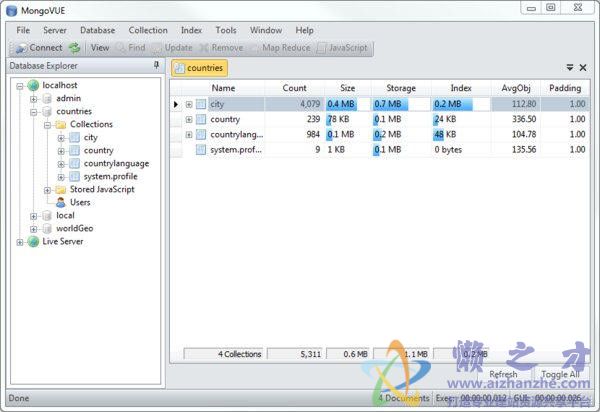Image resolution: width=600 pixels, height=412 pixels.
Task: Click the admin database icon
Action: tap(47, 99)
